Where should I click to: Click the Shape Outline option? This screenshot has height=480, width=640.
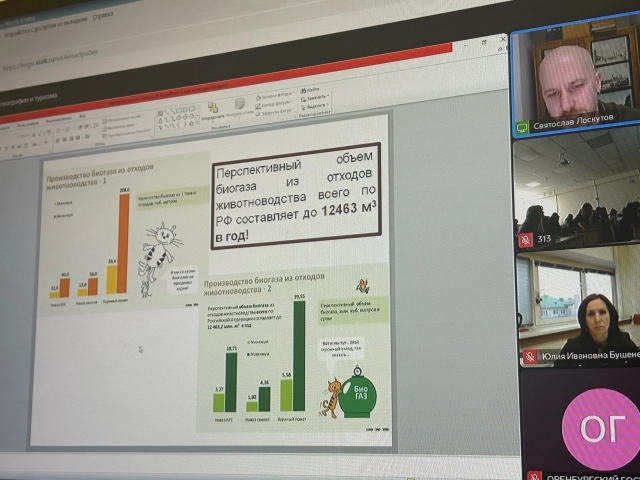(x=274, y=102)
